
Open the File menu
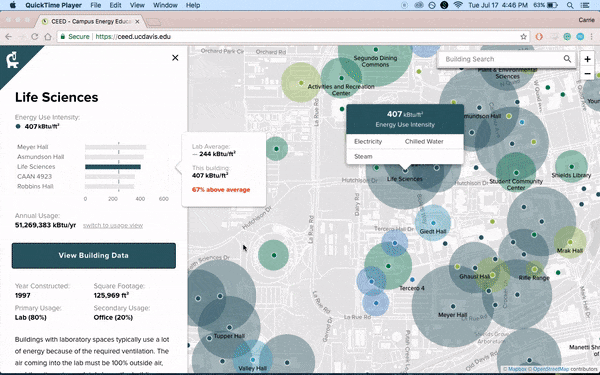tap(96, 5)
